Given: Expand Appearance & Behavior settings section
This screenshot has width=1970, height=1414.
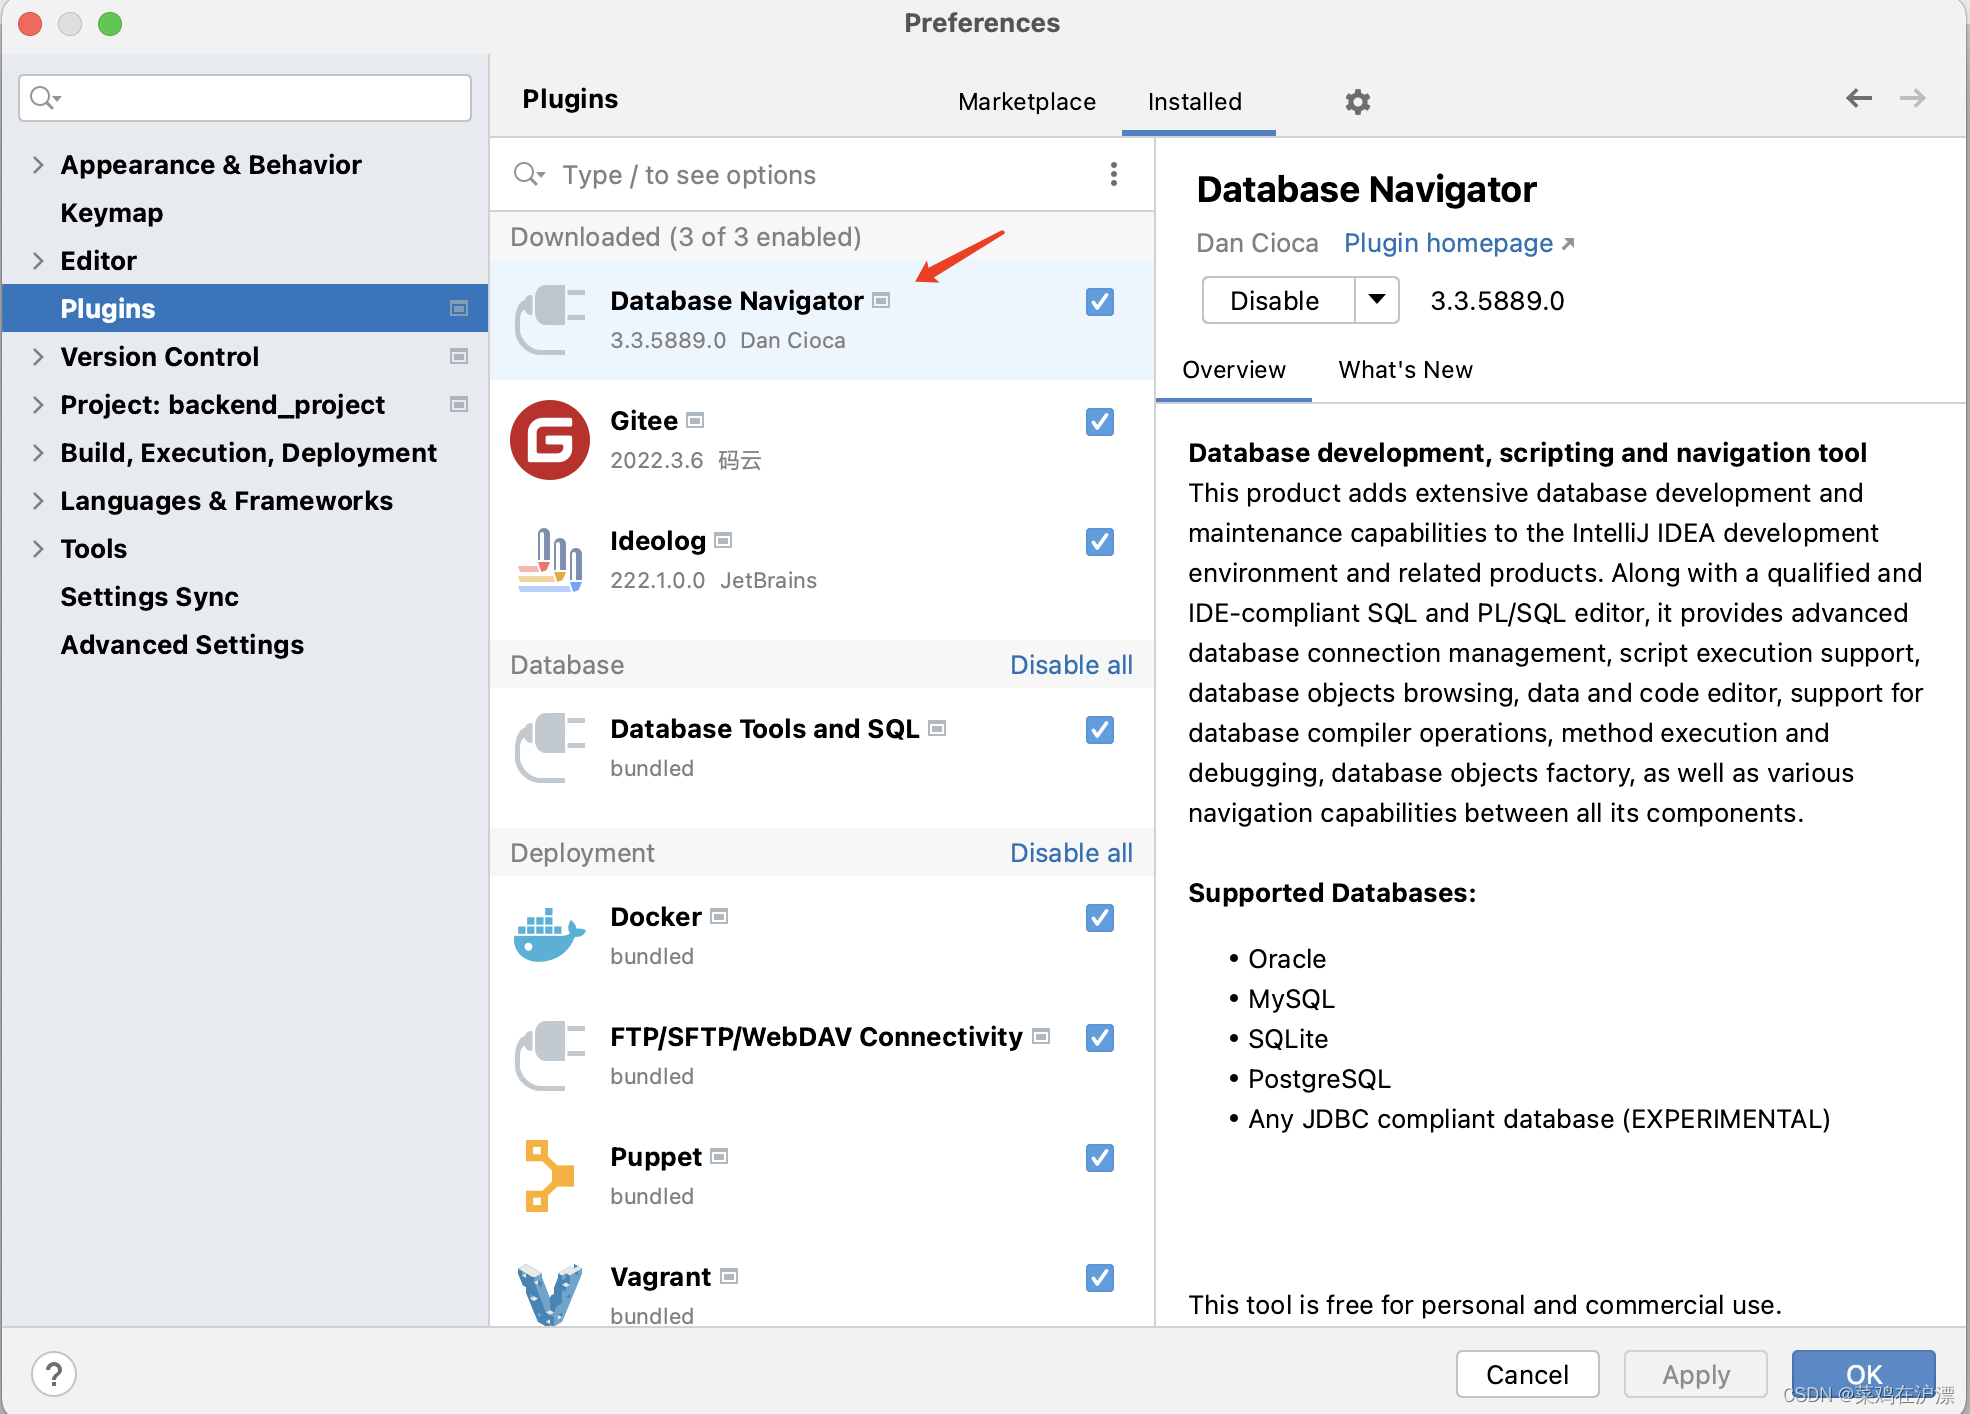Looking at the screenshot, I should coord(38,165).
